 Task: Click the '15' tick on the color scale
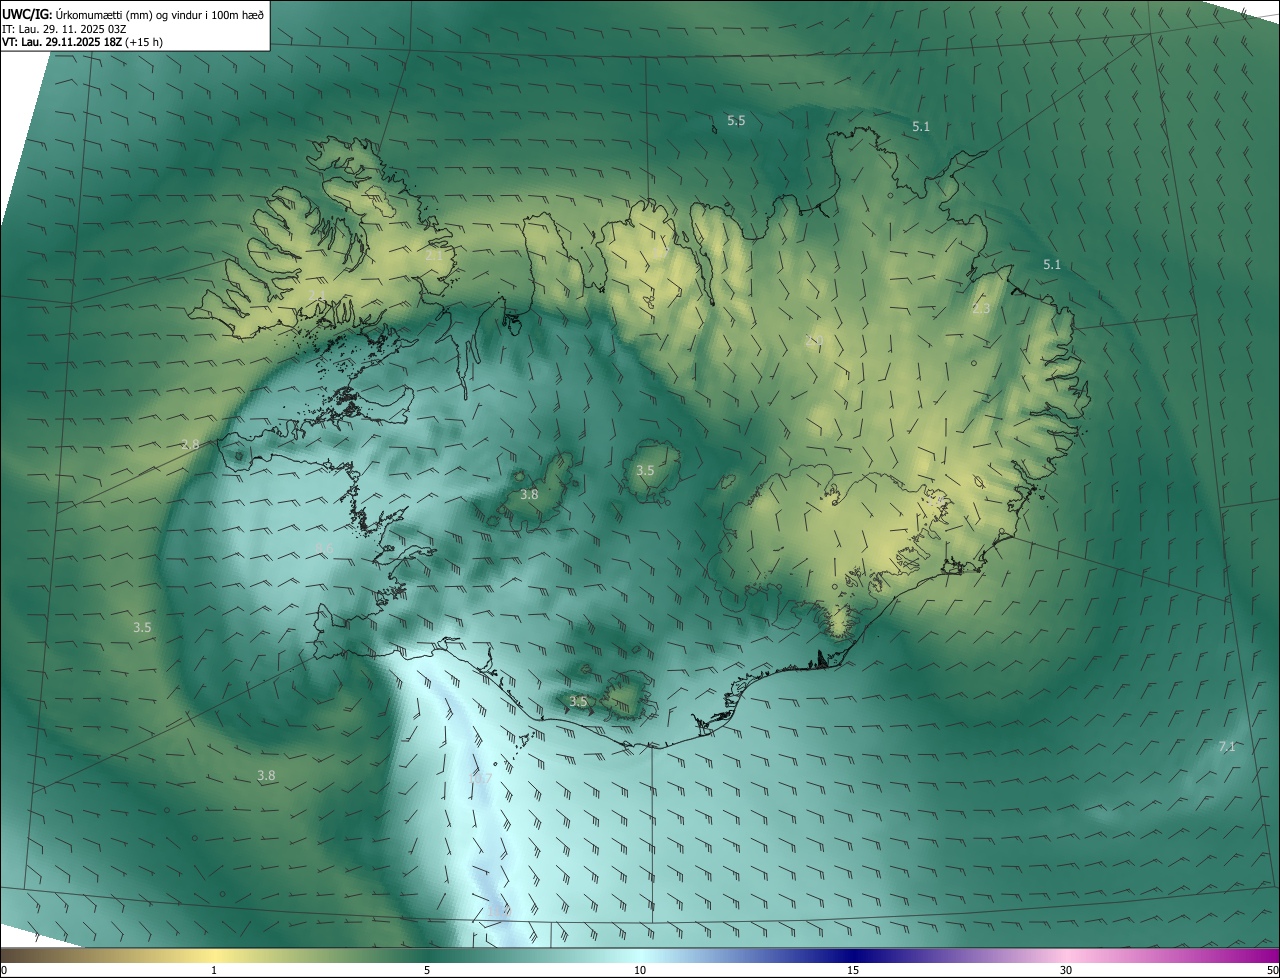tap(853, 970)
